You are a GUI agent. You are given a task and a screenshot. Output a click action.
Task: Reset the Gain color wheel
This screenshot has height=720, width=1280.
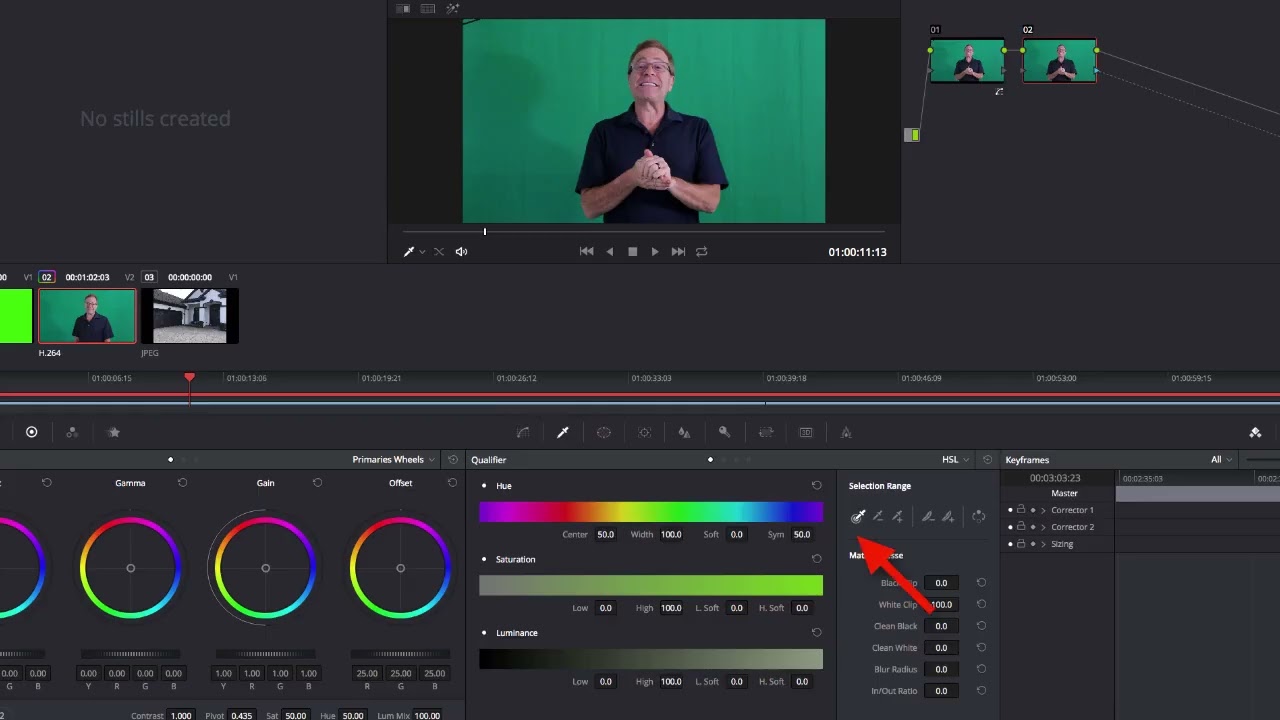[x=317, y=482]
